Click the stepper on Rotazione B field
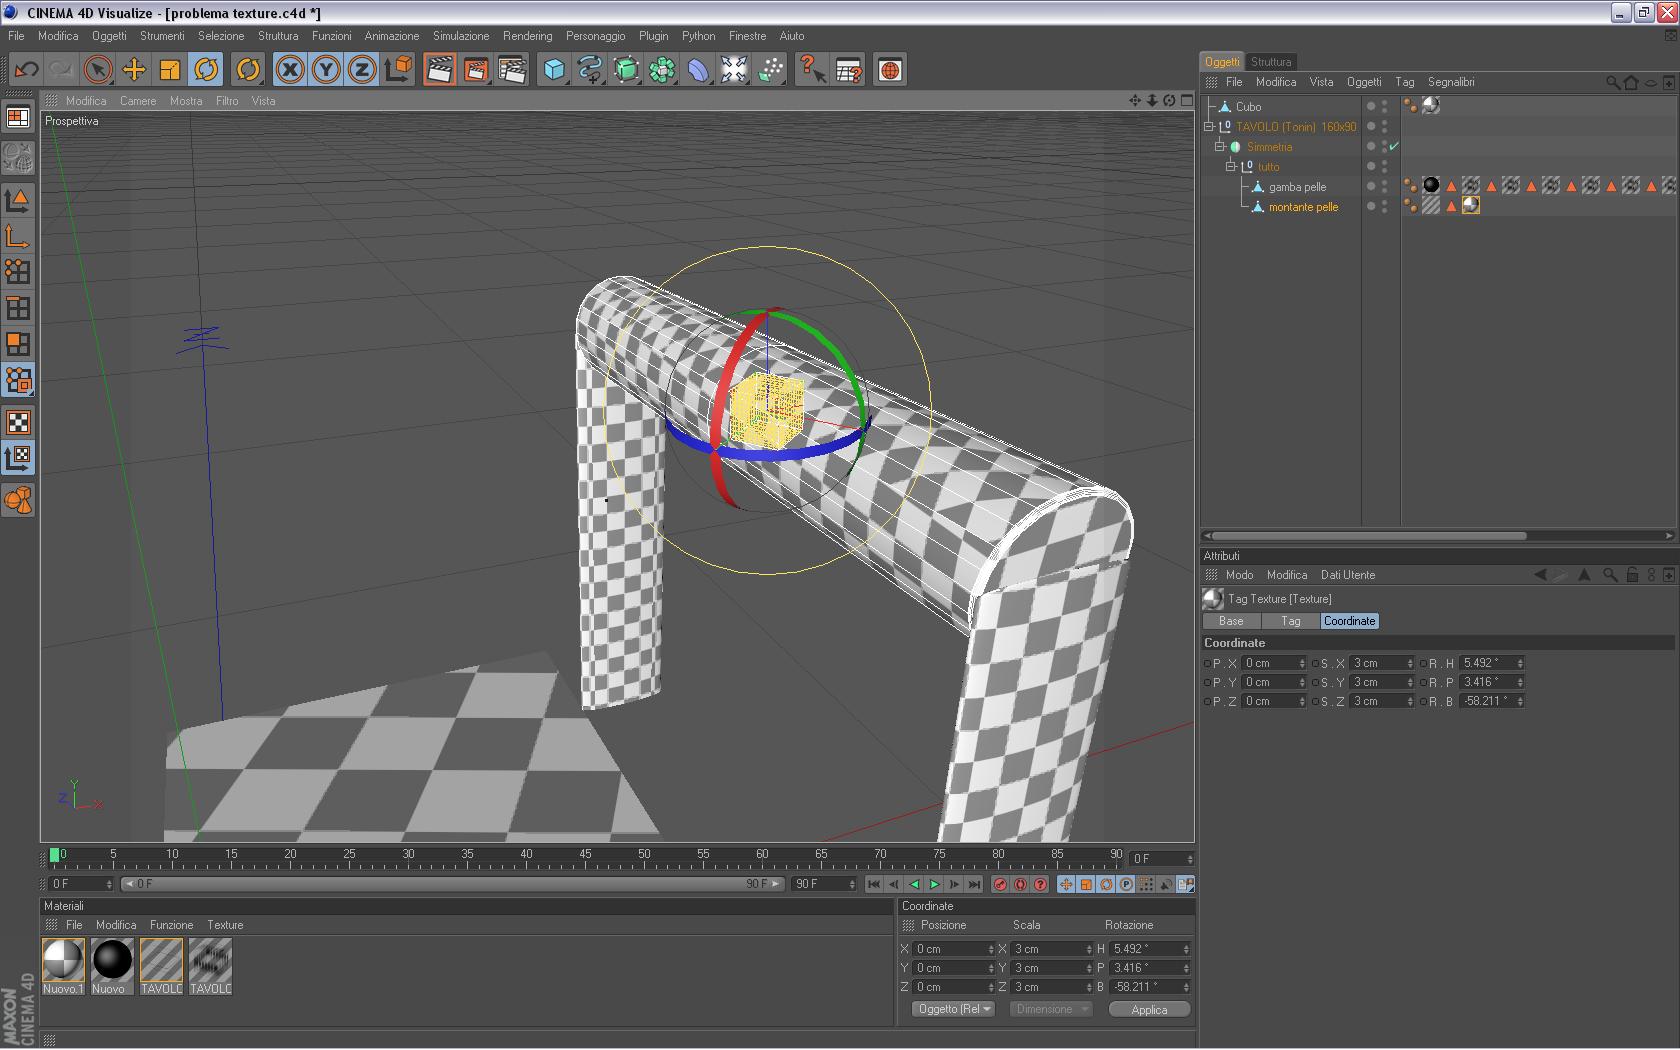The height and width of the screenshot is (1050, 1680). click(x=1186, y=987)
